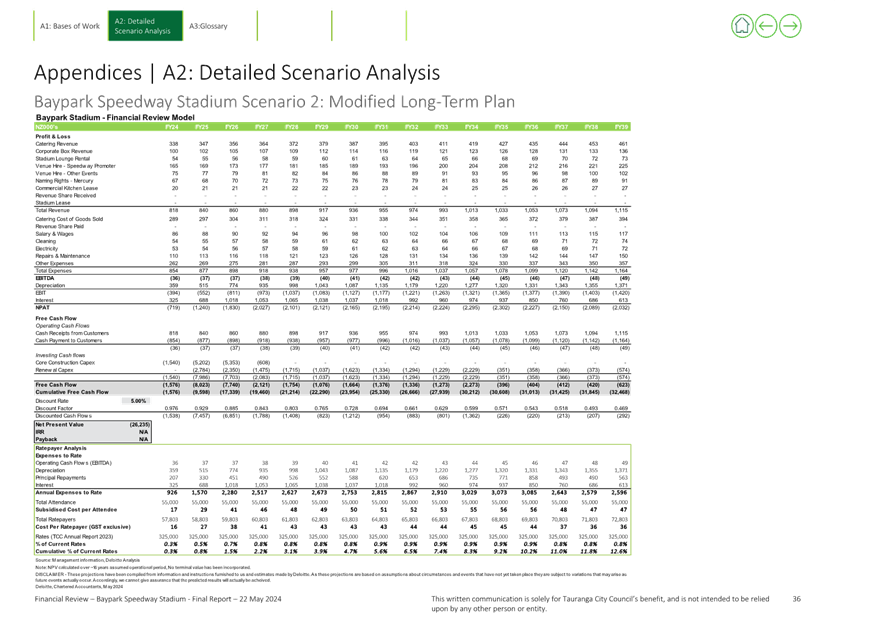This screenshot has width=885, height=626.
Task: Select the 'Electricity' row label
Action: pyautogui.click(x=47, y=248)
